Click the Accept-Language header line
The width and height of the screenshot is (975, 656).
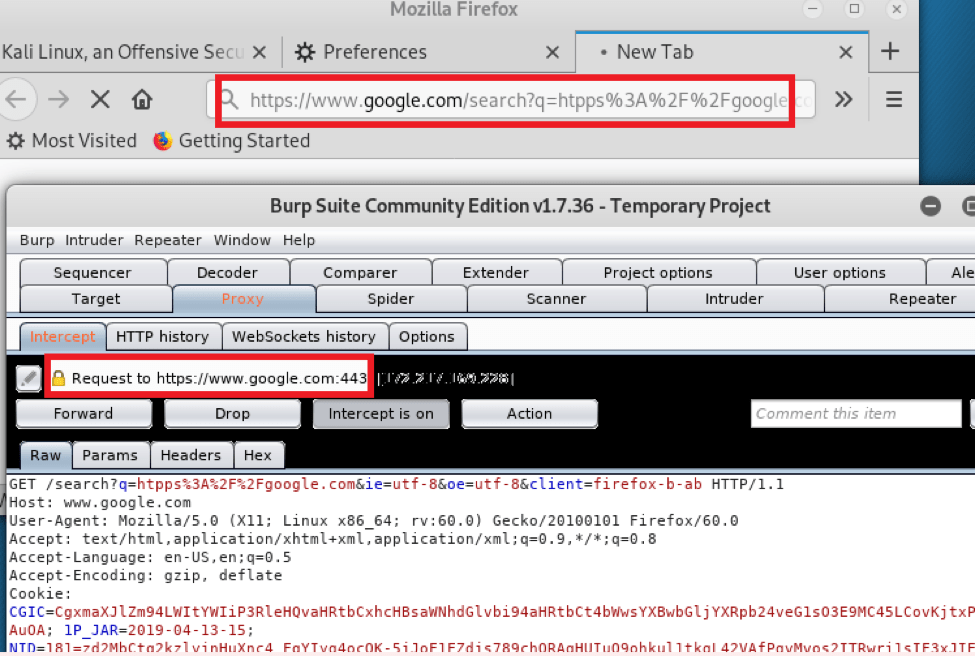tap(150, 557)
